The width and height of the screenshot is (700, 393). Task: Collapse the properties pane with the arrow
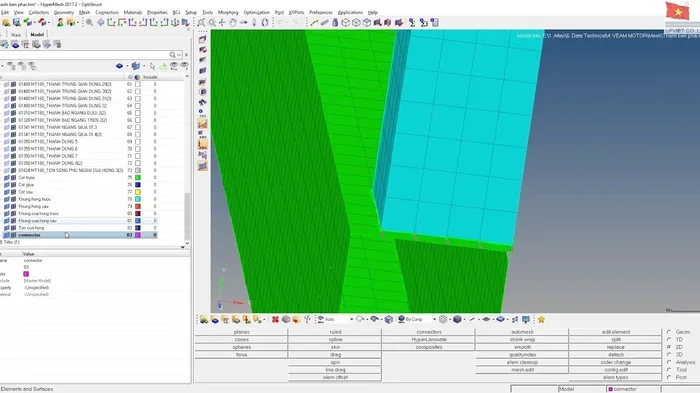tap(183, 247)
